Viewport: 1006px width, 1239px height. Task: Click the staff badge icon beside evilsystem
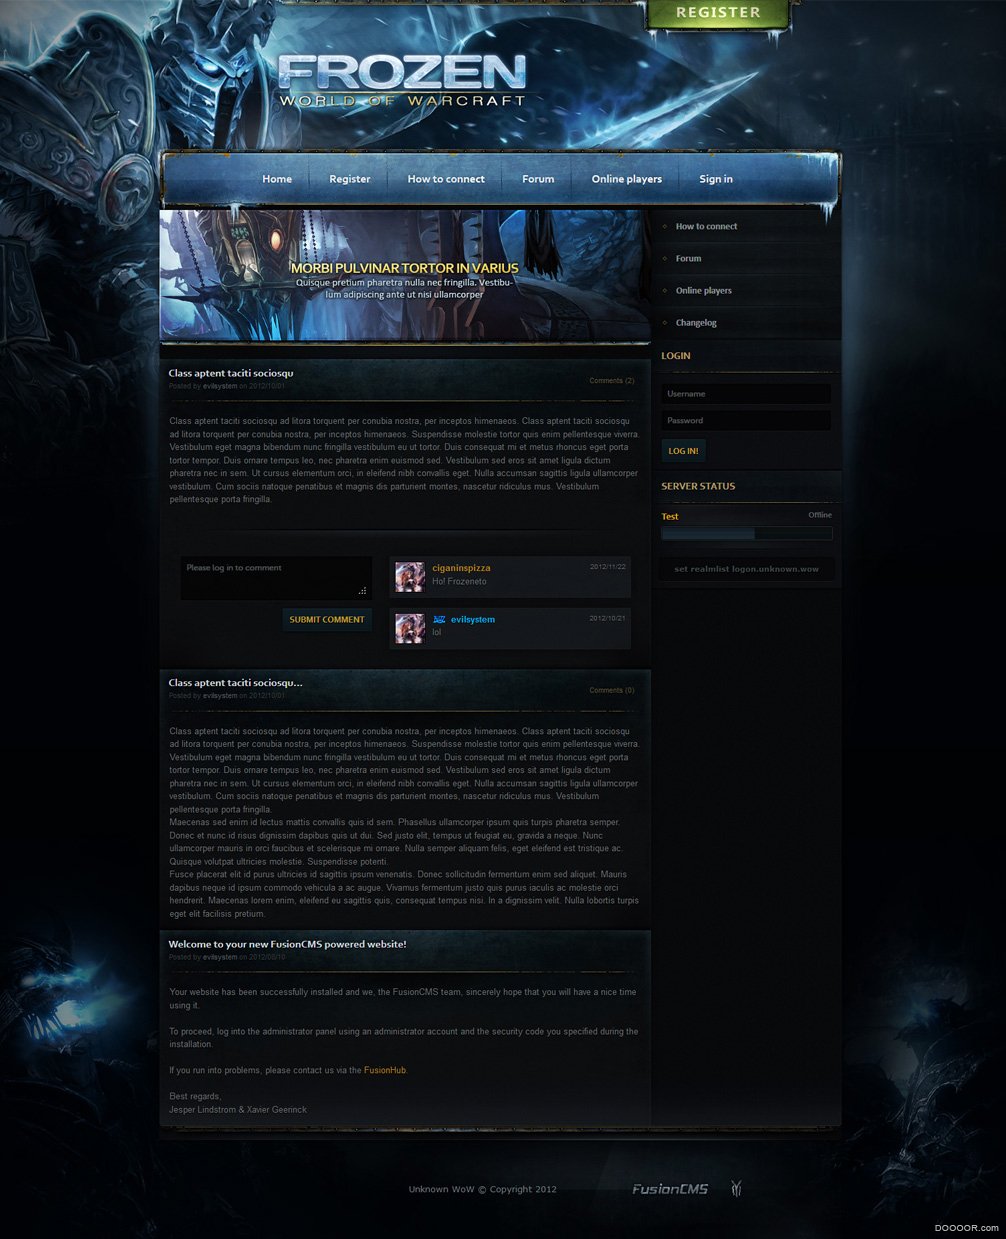tap(439, 619)
